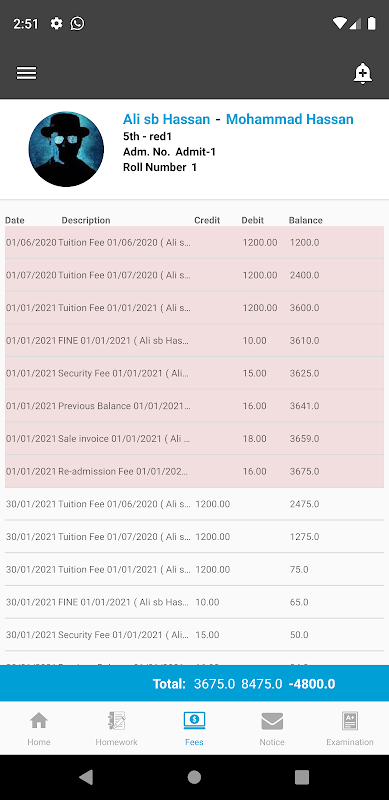Tap the Android back button
This screenshot has height=800, width=389.
pyautogui.click(x=86, y=777)
